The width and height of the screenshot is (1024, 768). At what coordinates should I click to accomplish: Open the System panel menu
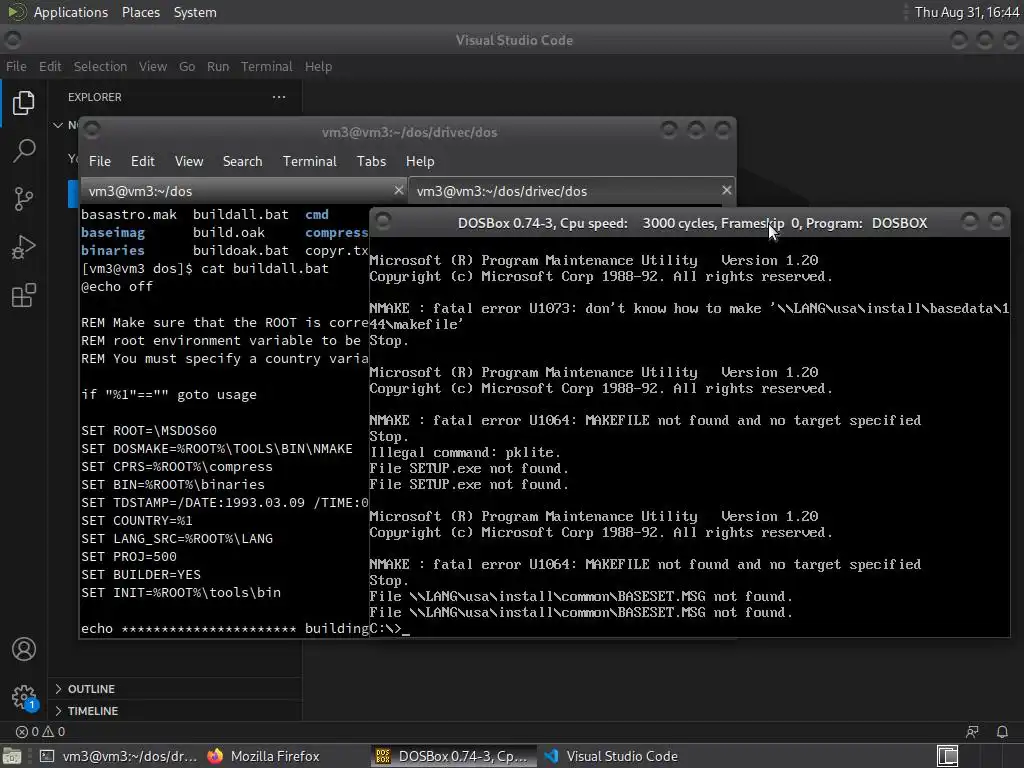pyautogui.click(x=195, y=12)
